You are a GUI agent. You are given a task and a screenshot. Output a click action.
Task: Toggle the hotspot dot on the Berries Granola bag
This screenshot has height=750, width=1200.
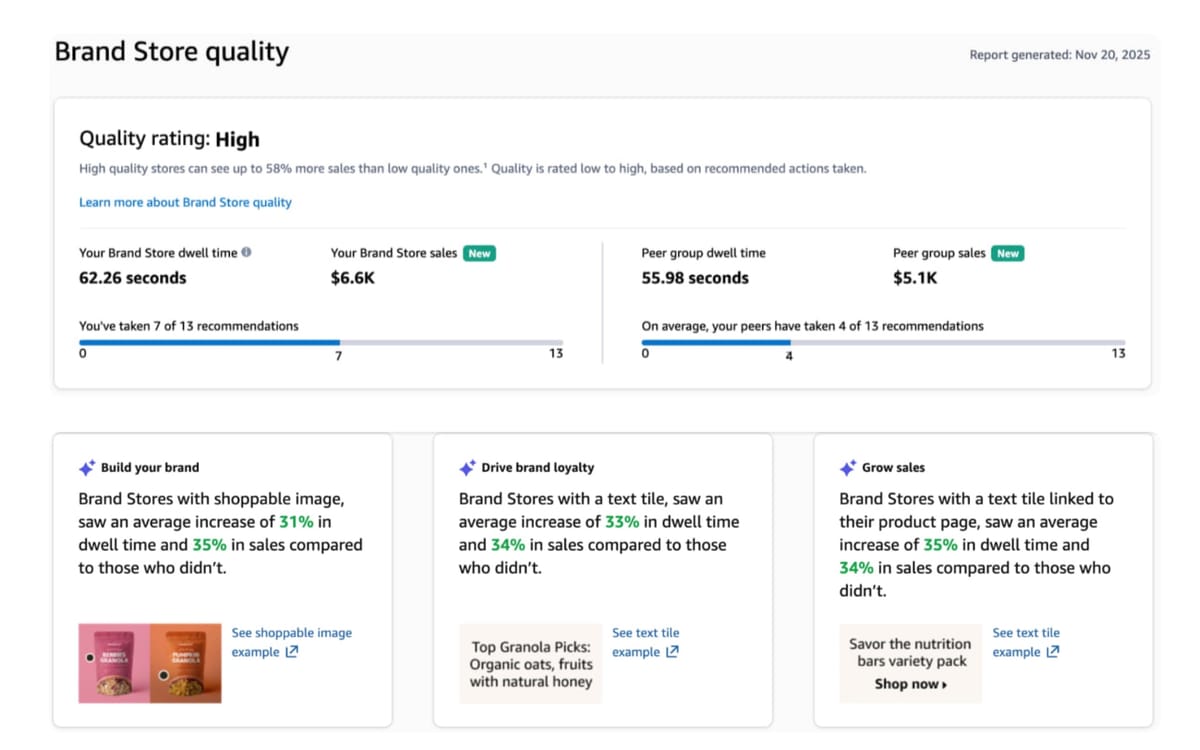point(88,659)
